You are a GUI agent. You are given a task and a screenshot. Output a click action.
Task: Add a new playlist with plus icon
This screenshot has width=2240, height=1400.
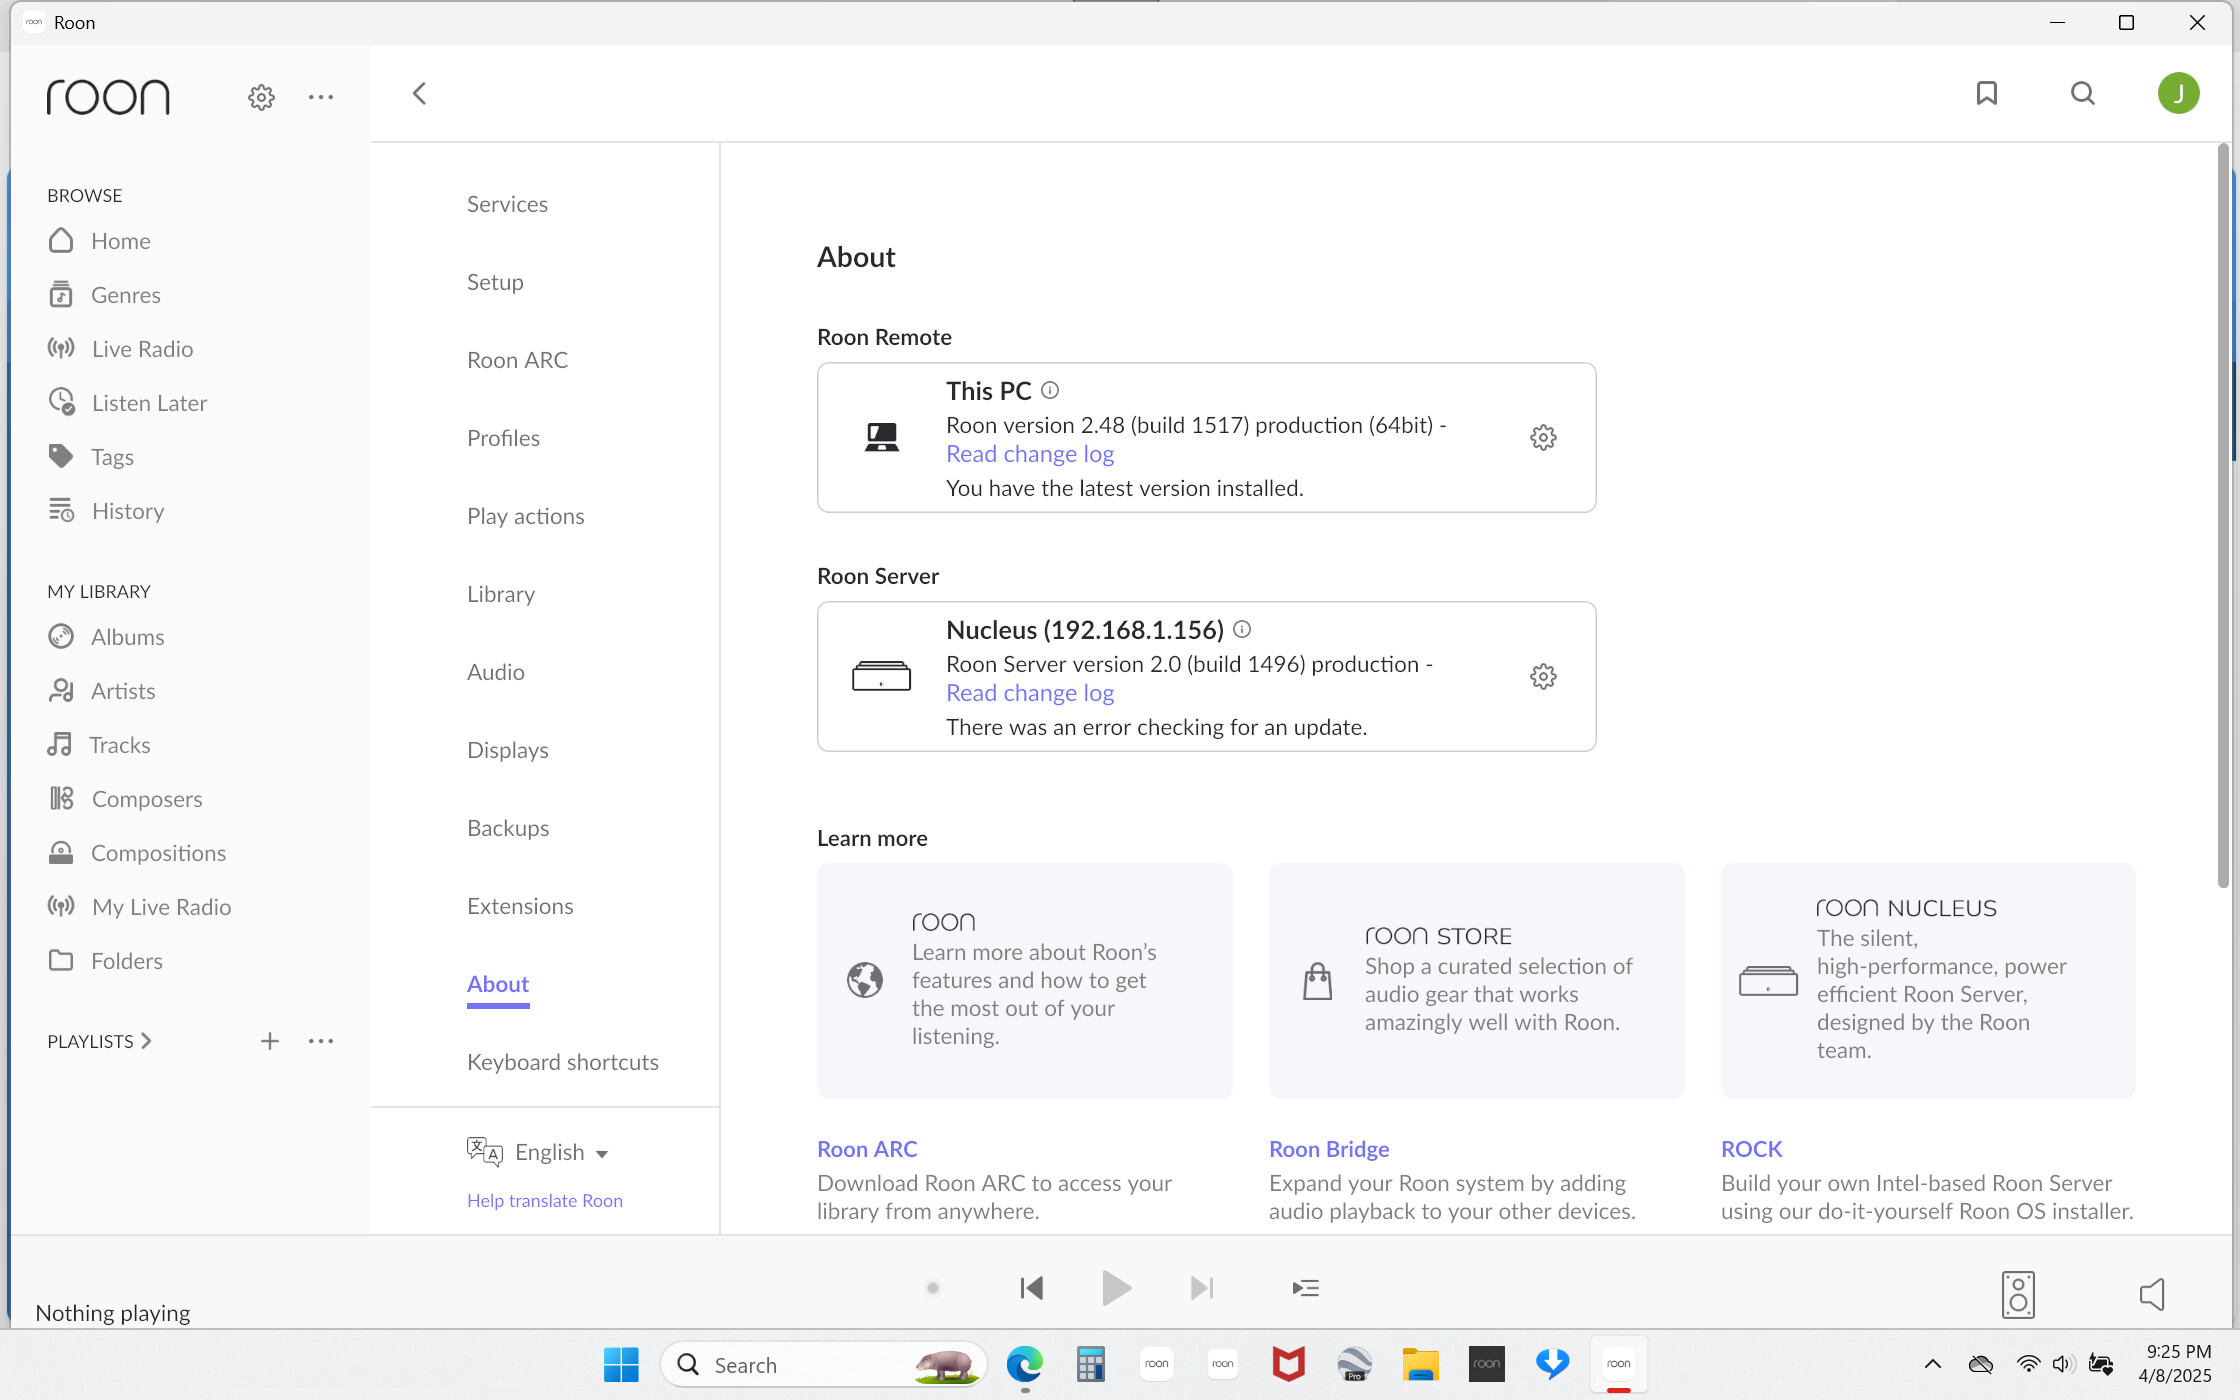[x=270, y=1041]
